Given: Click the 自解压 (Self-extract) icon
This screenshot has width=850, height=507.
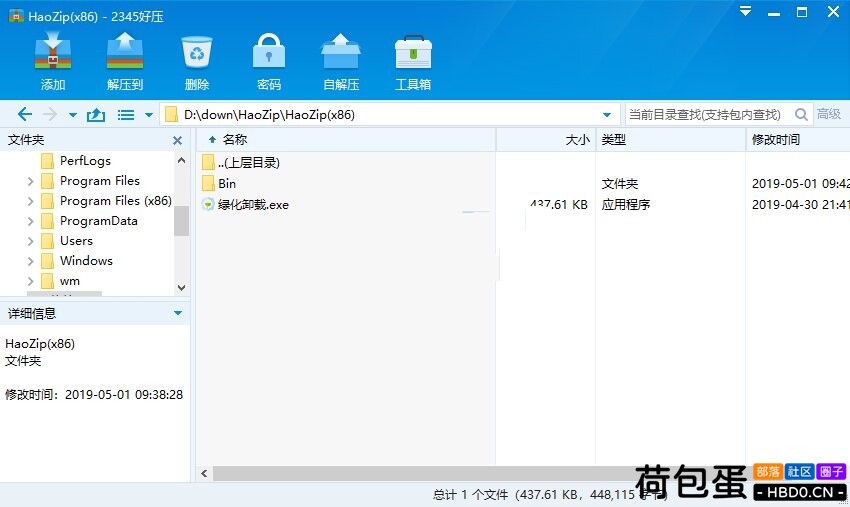Looking at the screenshot, I should coord(341,51).
